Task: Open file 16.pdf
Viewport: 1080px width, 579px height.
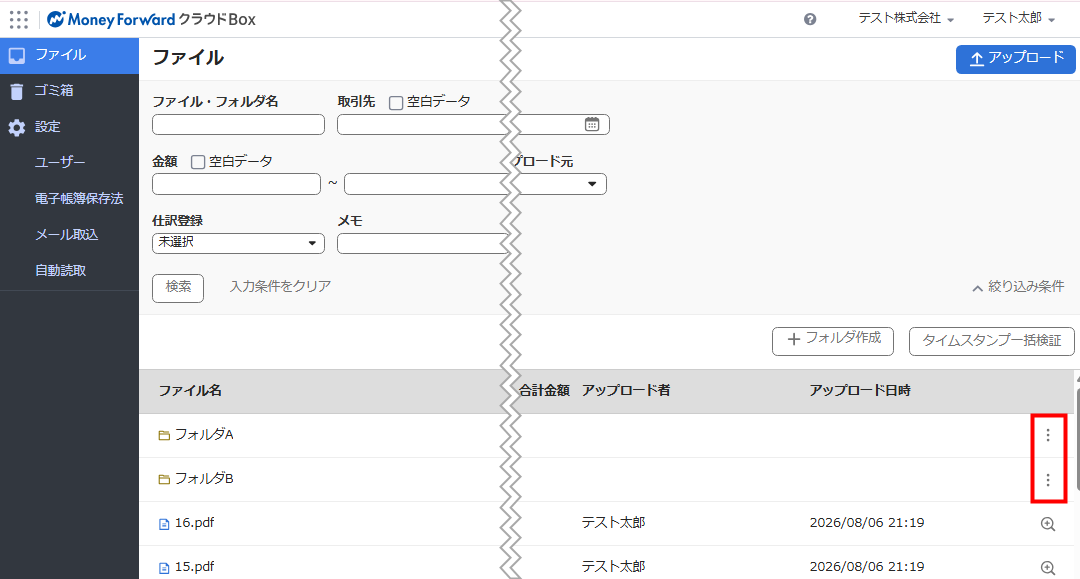Action: click(194, 523)
